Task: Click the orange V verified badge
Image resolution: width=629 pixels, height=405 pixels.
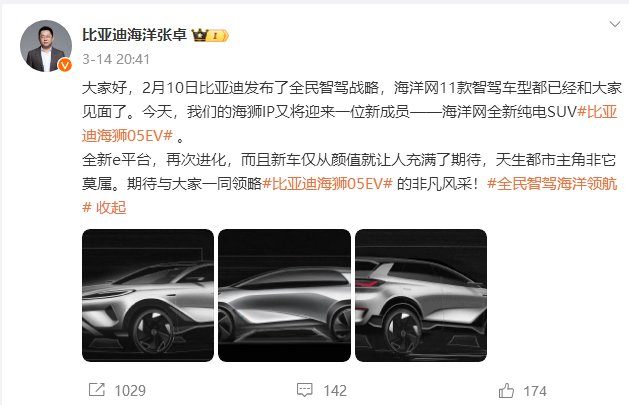Action: pos(65,65)
